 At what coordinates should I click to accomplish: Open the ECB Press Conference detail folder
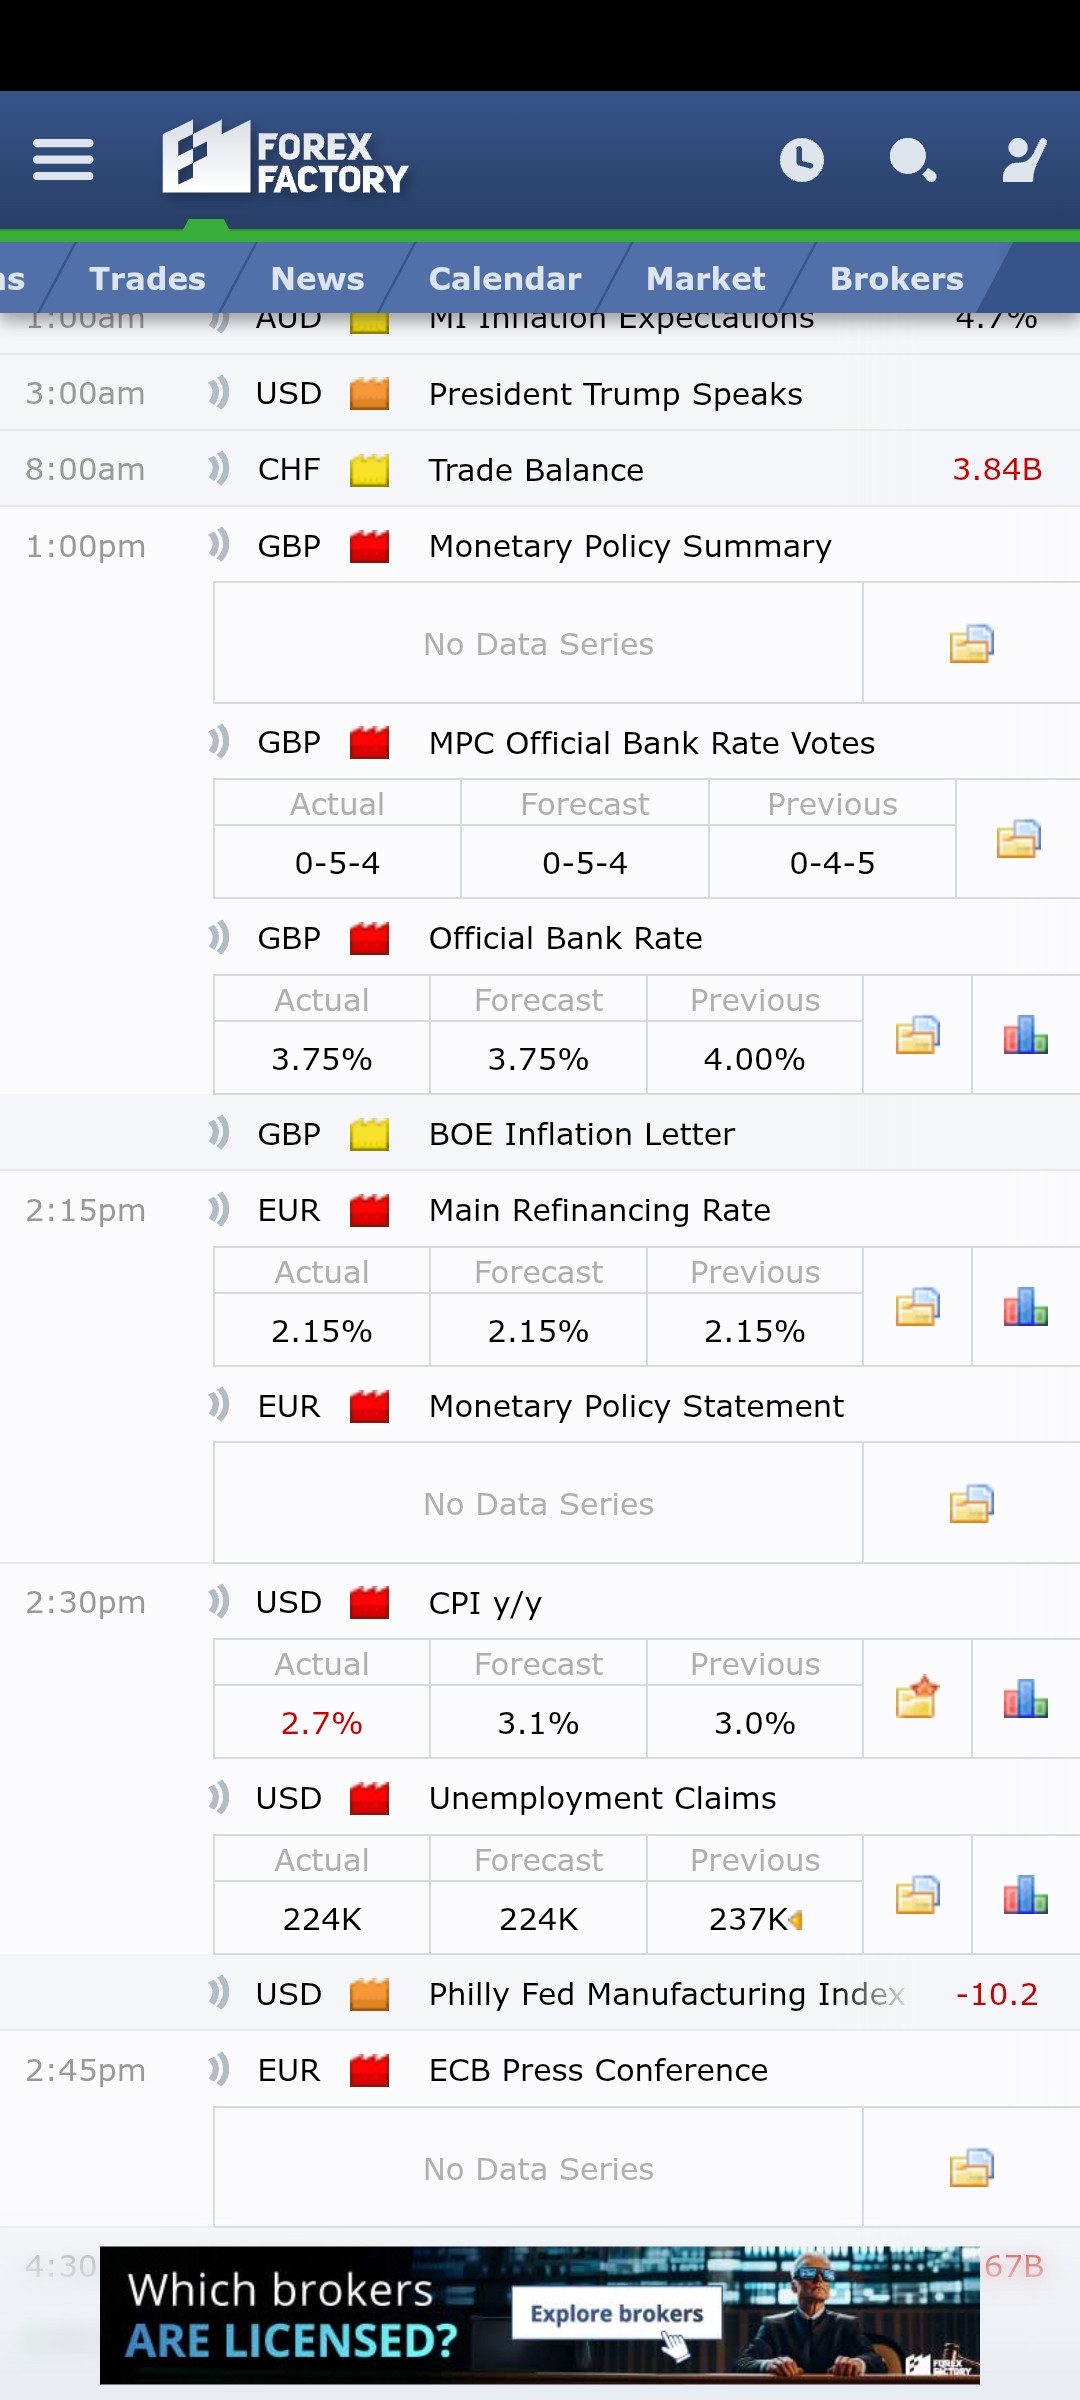coord(971,2168)
